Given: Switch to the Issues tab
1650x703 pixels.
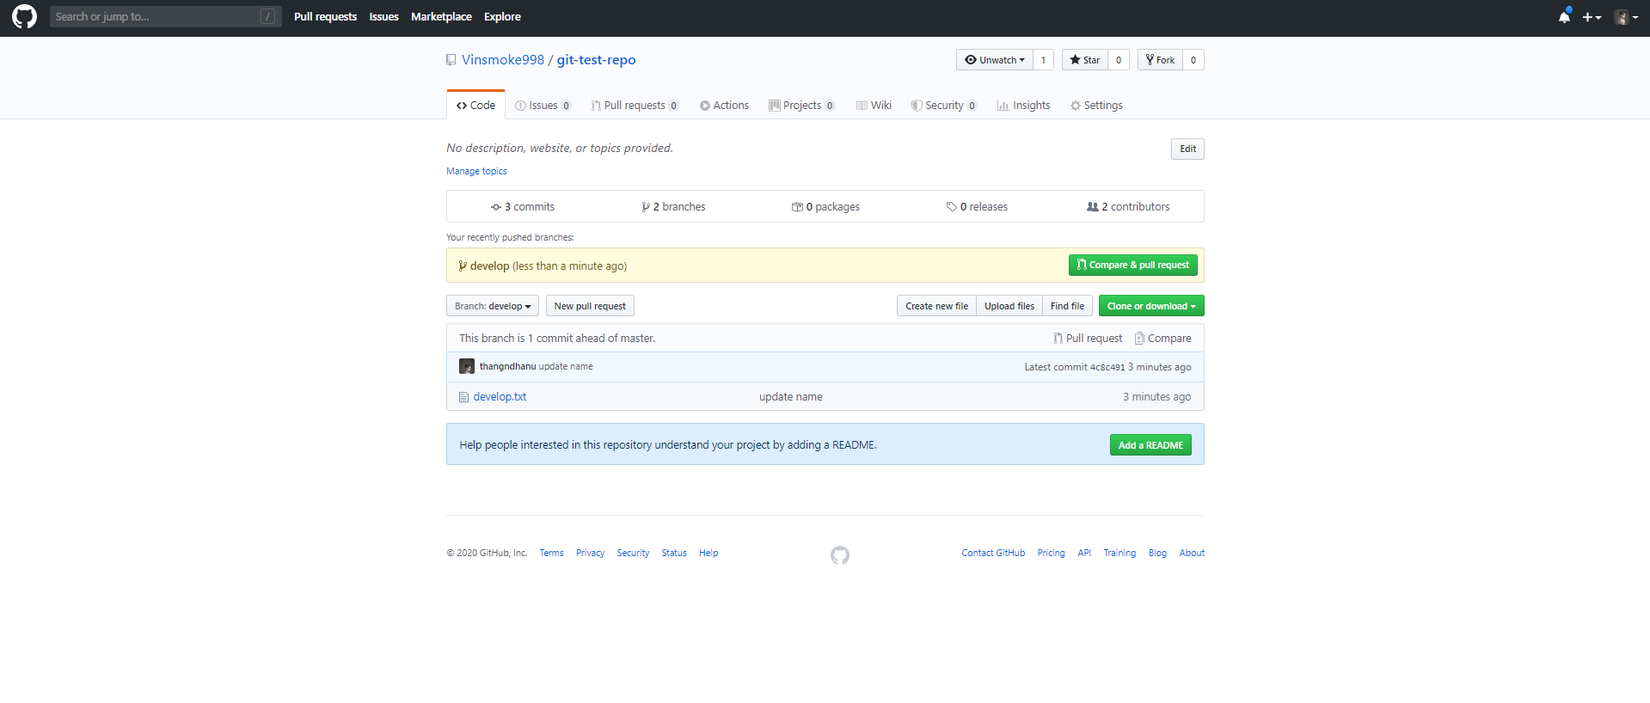Looking at the screenshot, I should pyautogui.click(x=542, y=105).
